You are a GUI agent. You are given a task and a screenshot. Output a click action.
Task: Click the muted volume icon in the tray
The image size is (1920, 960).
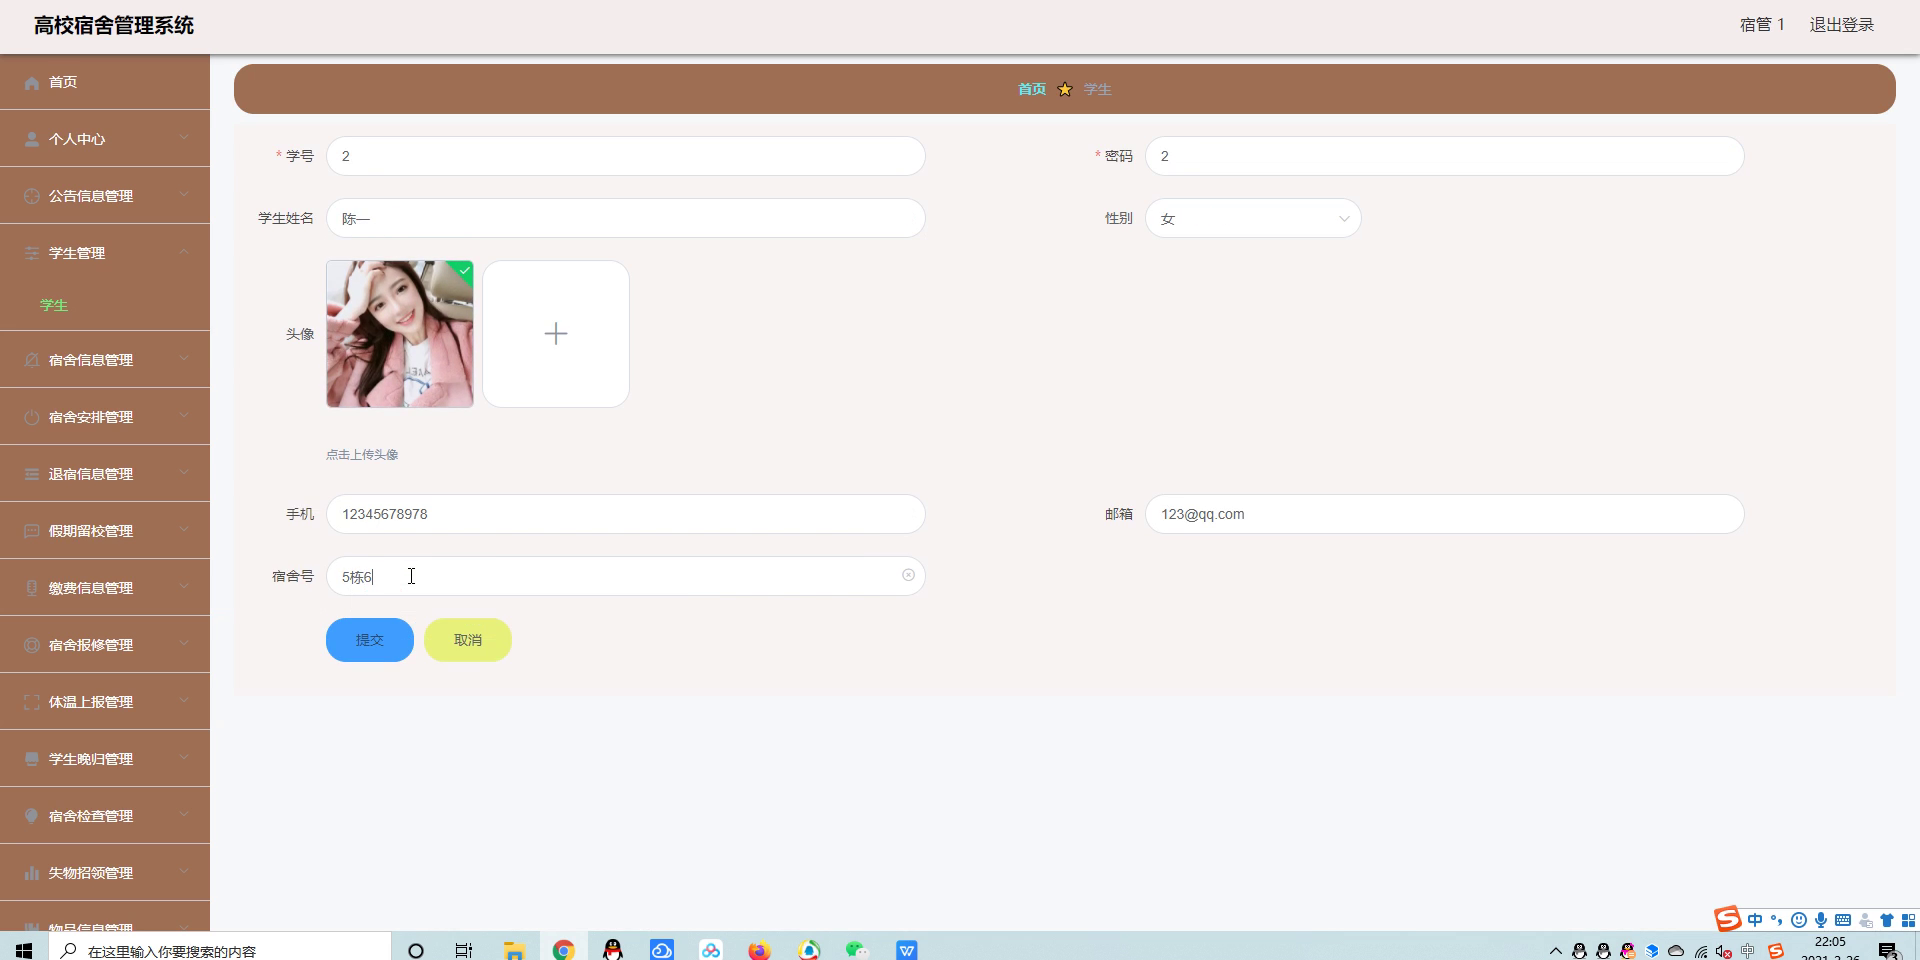point(1724,952)
